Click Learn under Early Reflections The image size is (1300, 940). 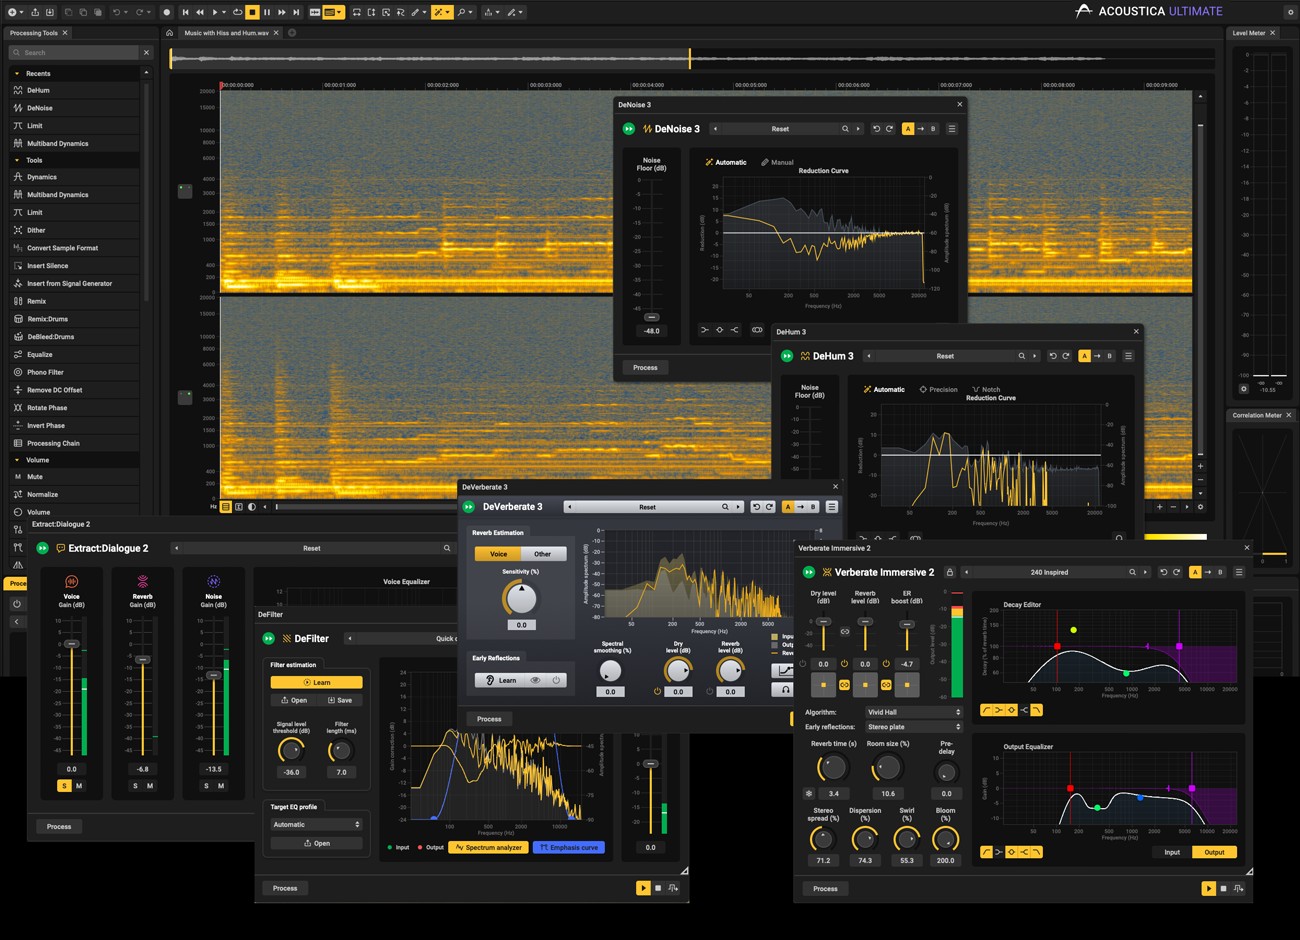click(500, 680)
